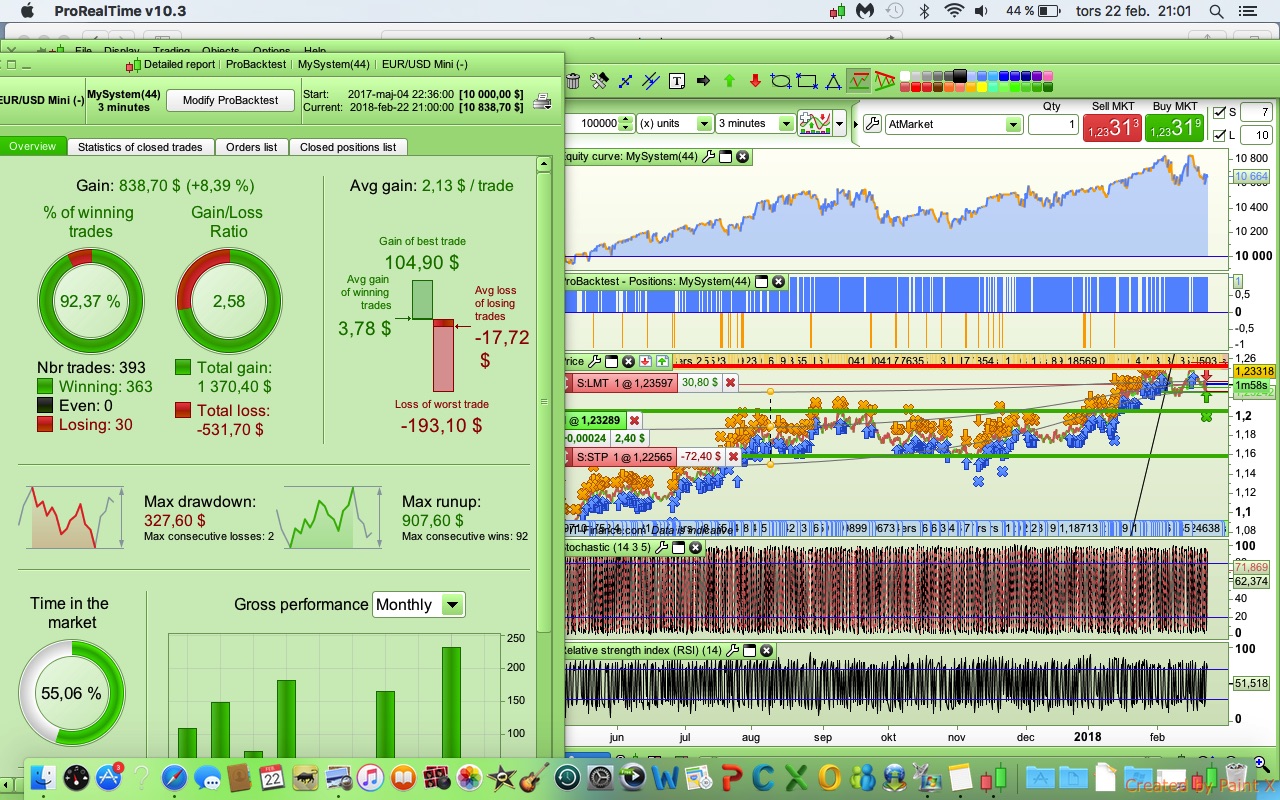This screenshot has height=800, width=1280.
Task: Switch to the Overview tab
Action: [x=33, y=147]
